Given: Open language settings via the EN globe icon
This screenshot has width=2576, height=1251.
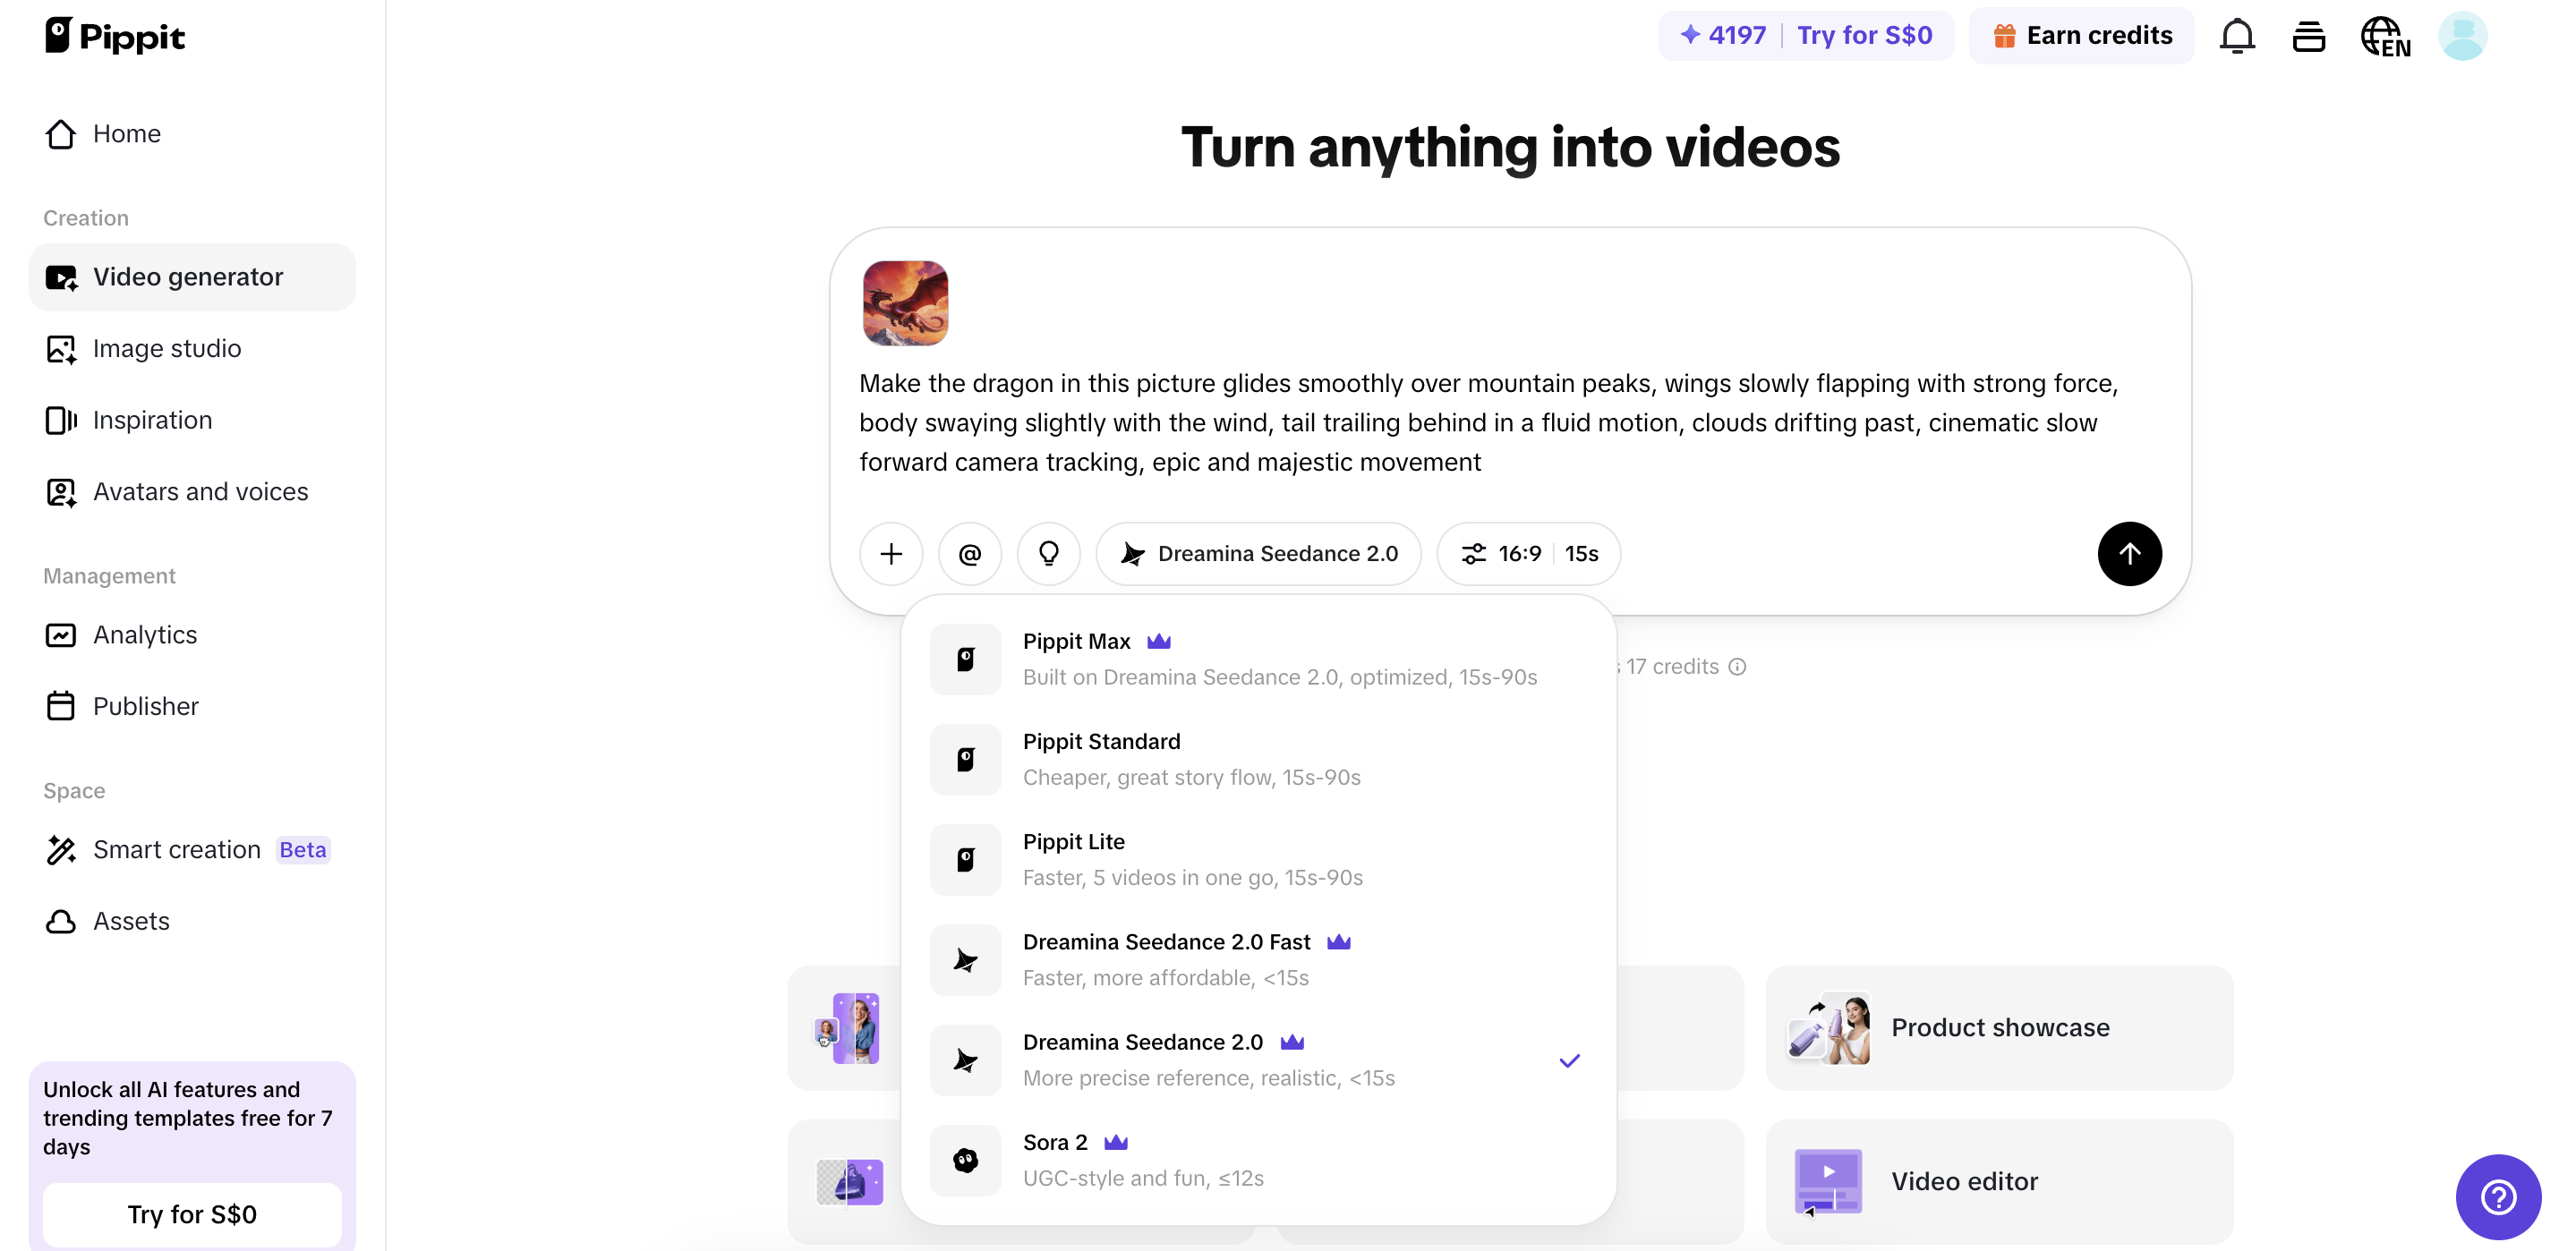Looking at the screenshot, I should pos(2386,35).
